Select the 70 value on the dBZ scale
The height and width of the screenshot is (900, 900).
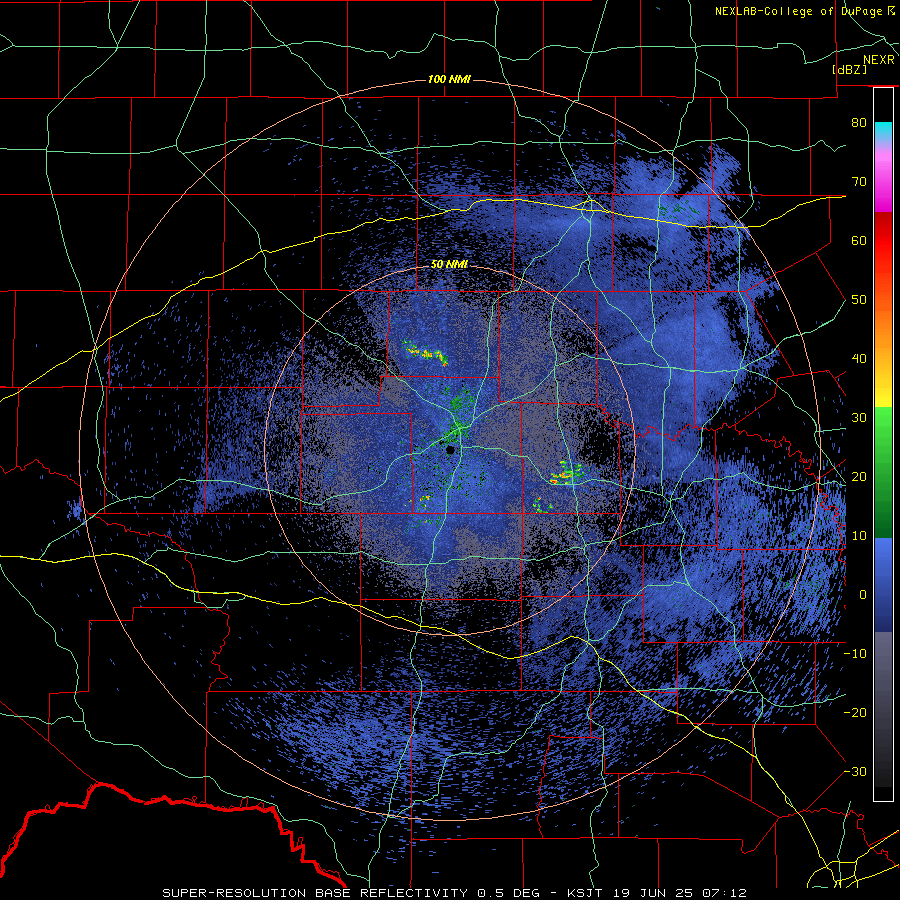point(859,182)
